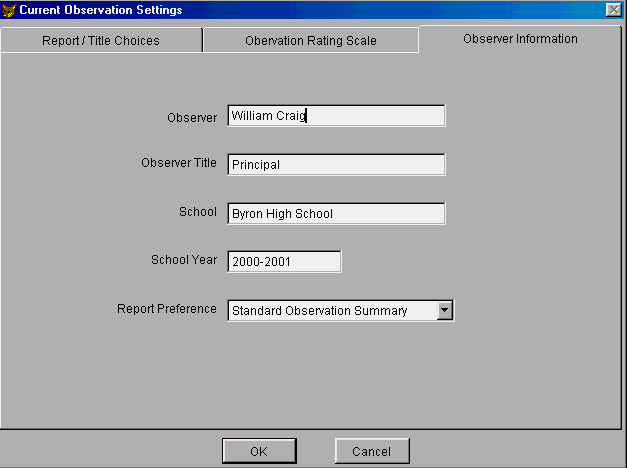Confirm settings with OK button
The height and width of the screenshot is (468, 627).
pyautogui.click(x=259, y=451)
